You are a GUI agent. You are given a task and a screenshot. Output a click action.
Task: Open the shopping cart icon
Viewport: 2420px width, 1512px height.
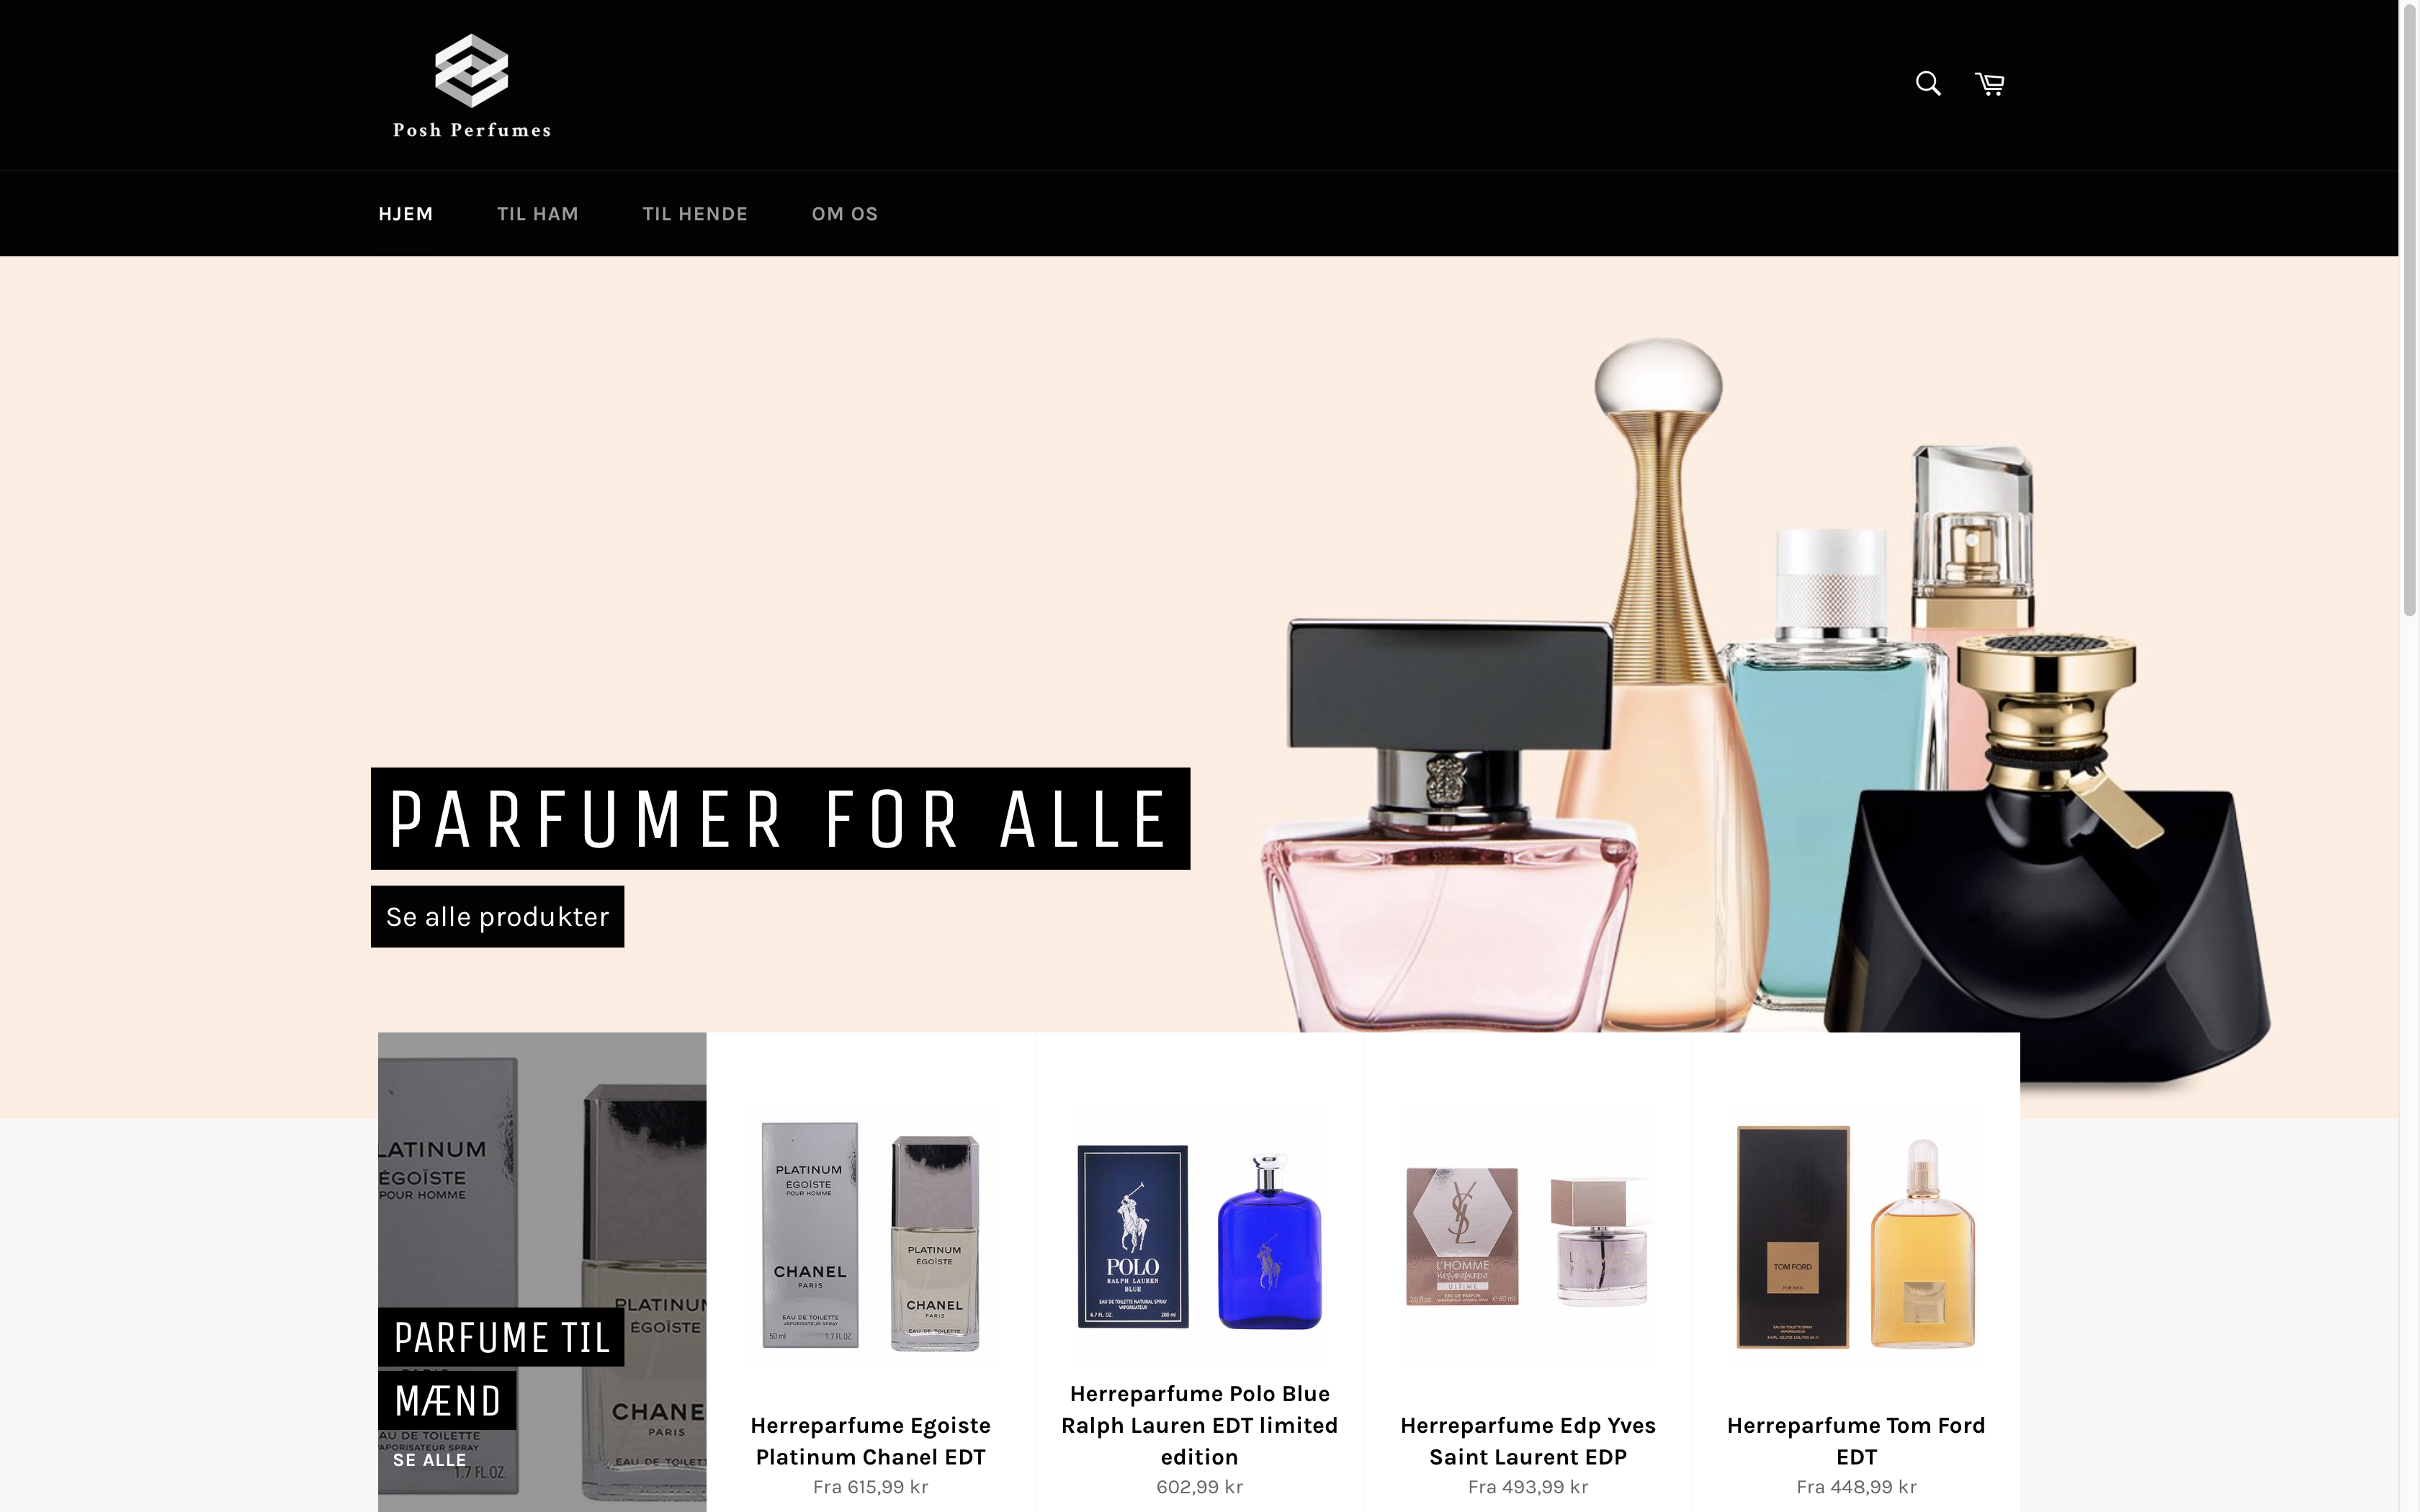pos(1989,84)
